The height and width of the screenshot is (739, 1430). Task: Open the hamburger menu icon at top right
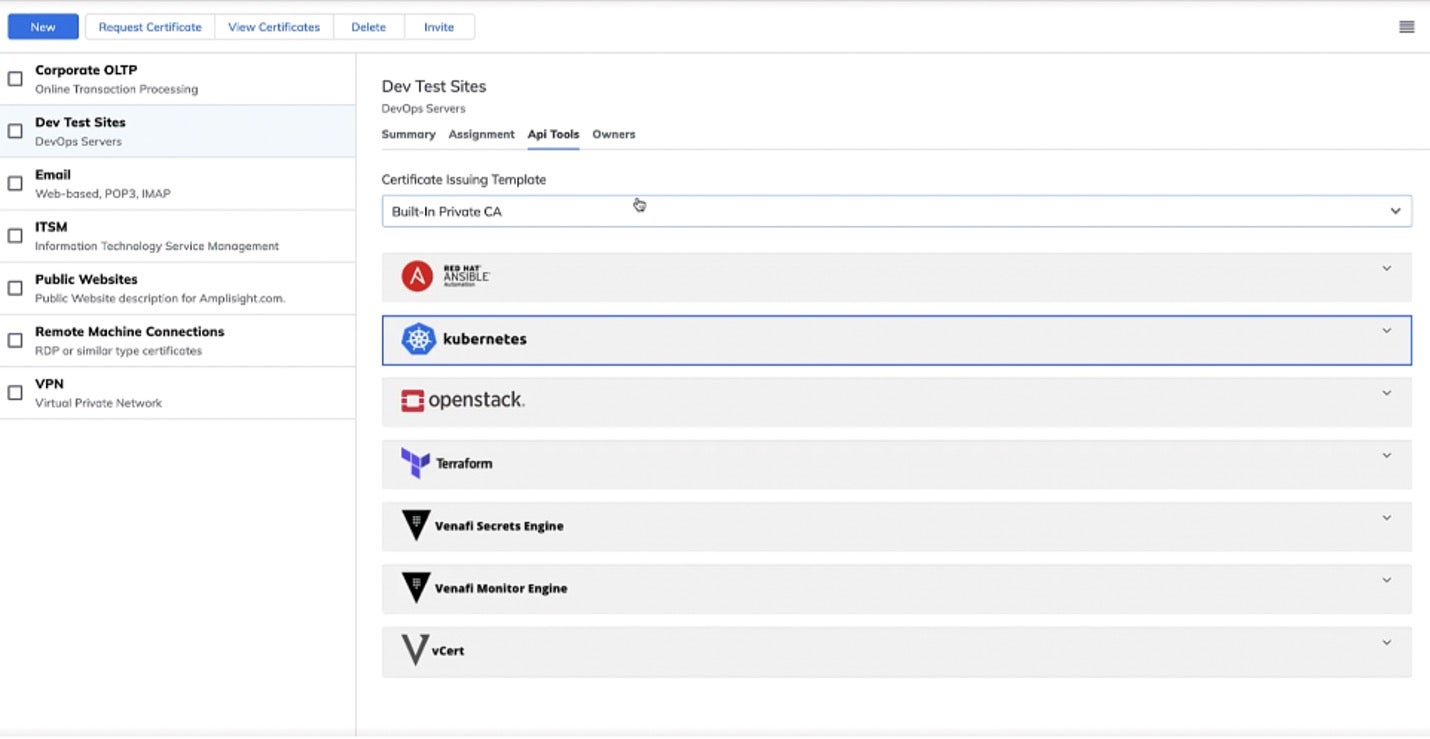point(1406,27)
